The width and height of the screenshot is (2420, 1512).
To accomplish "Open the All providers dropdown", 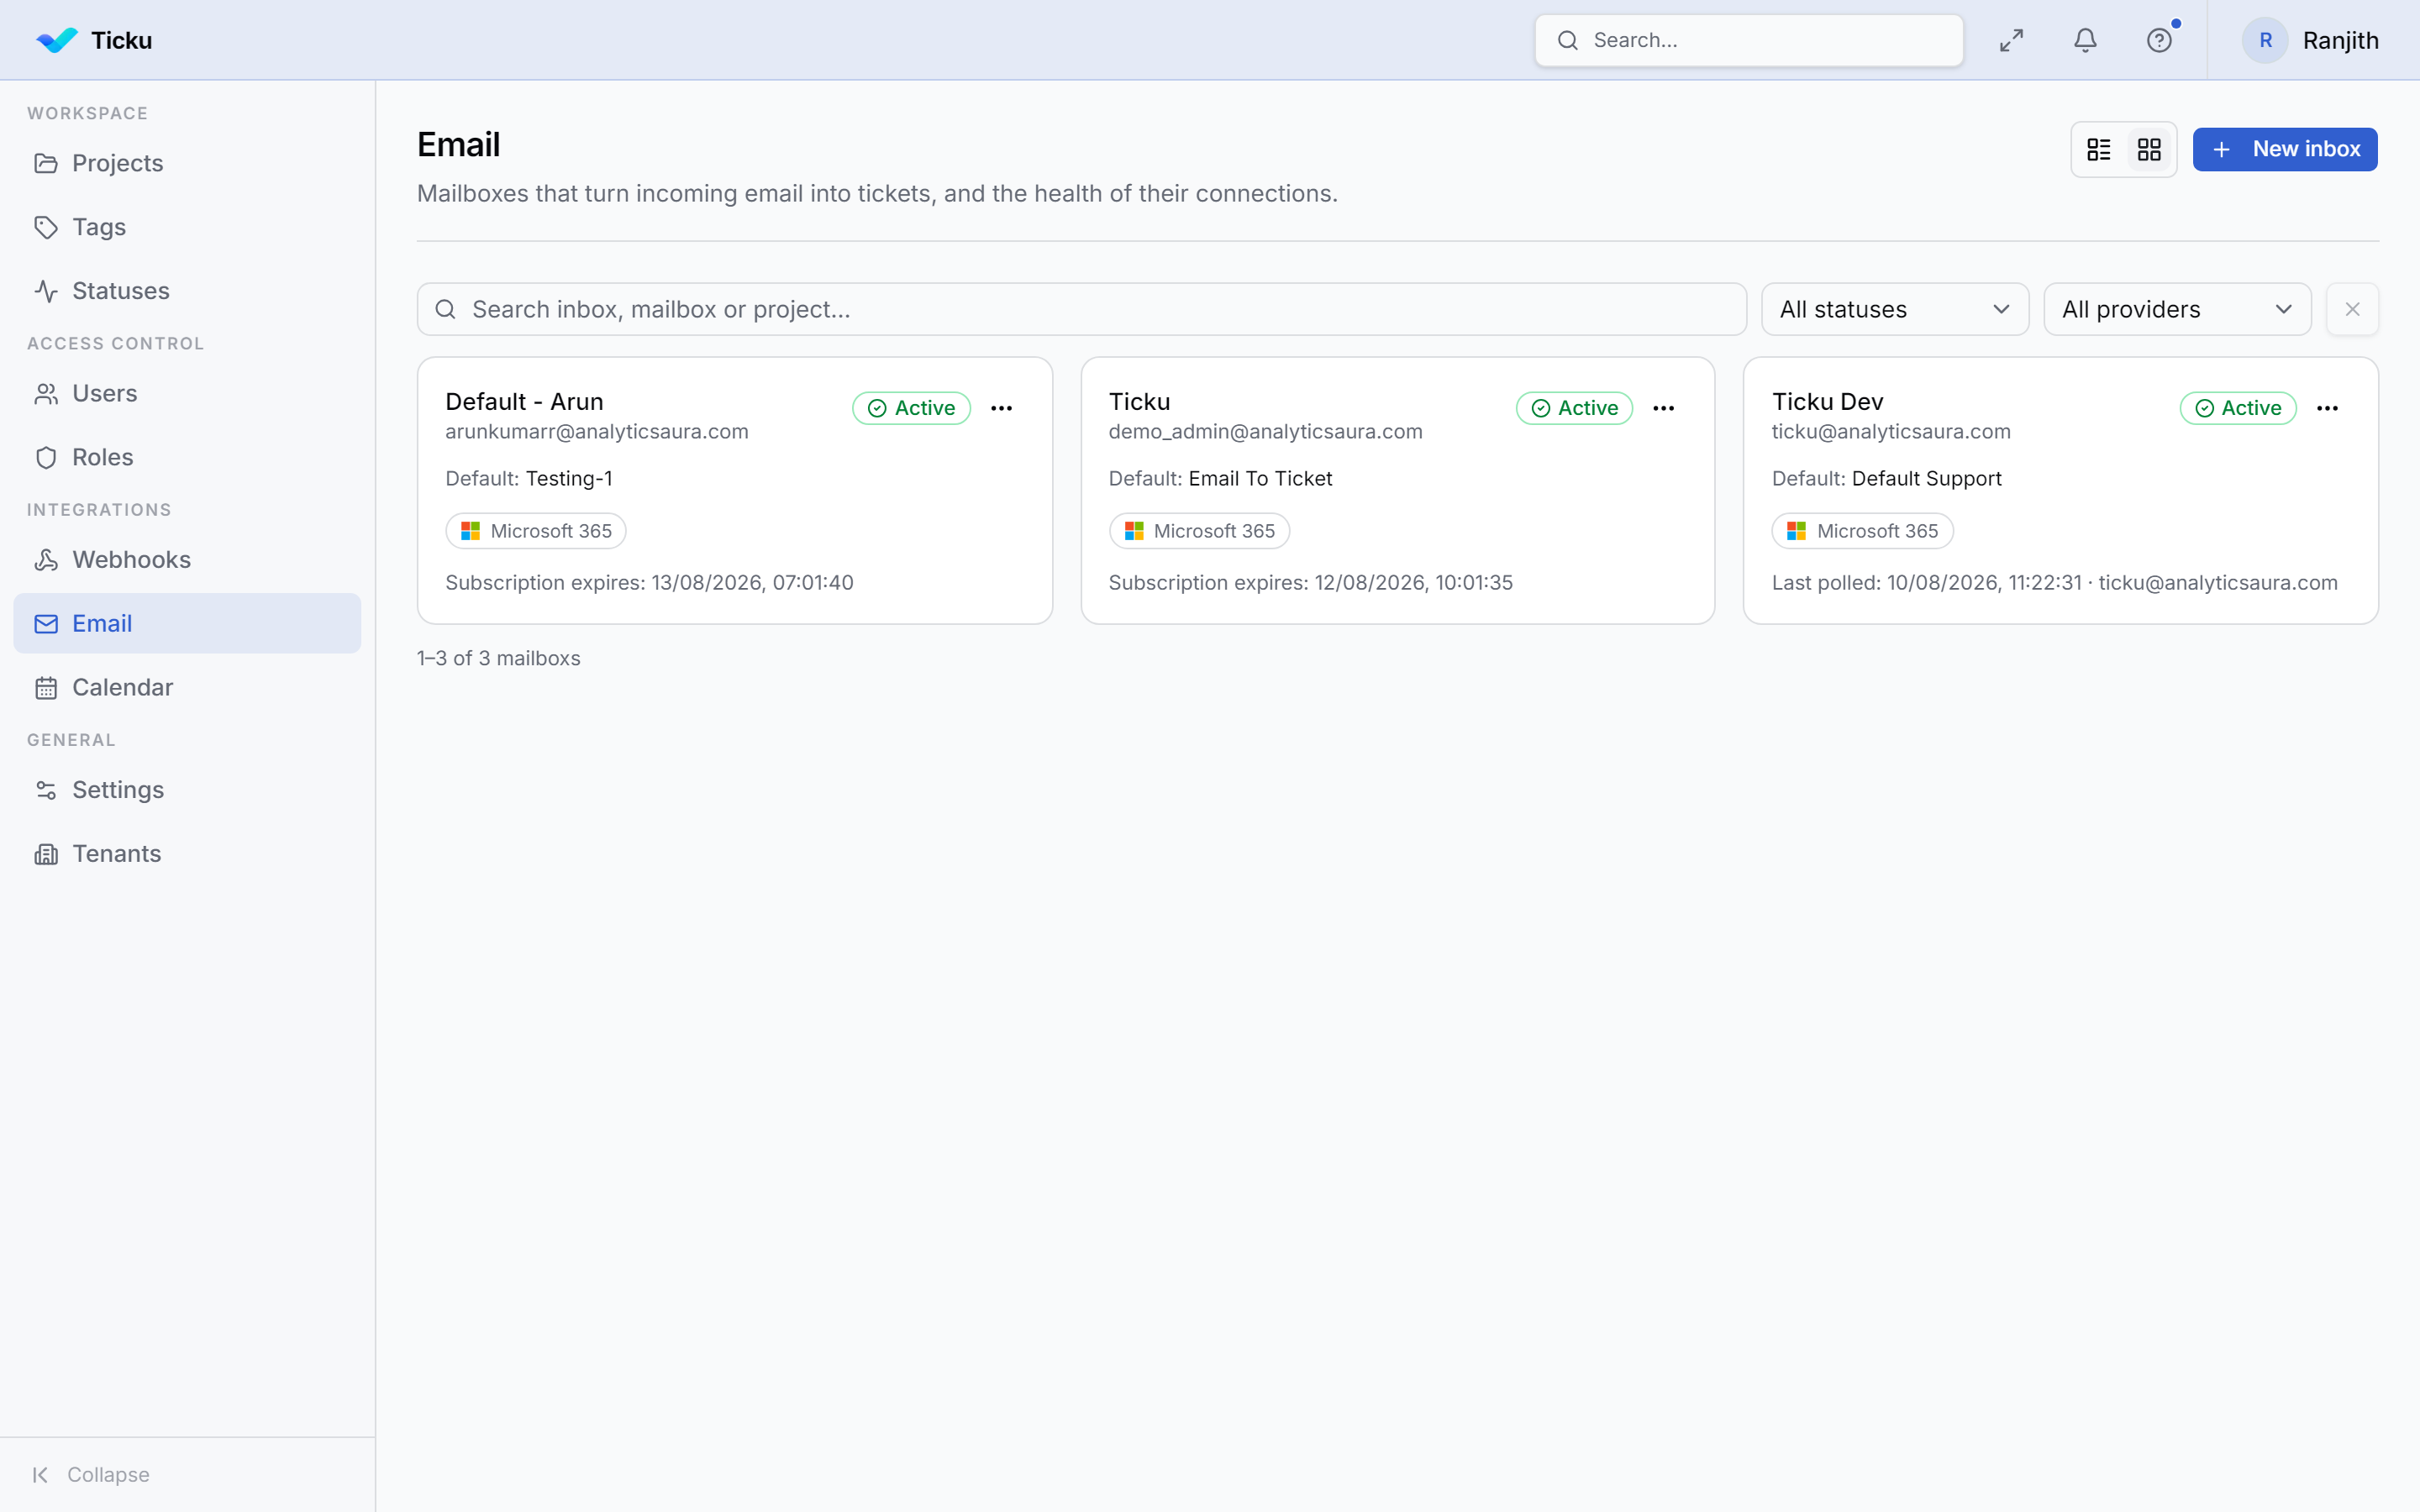I will [2177, 309].
